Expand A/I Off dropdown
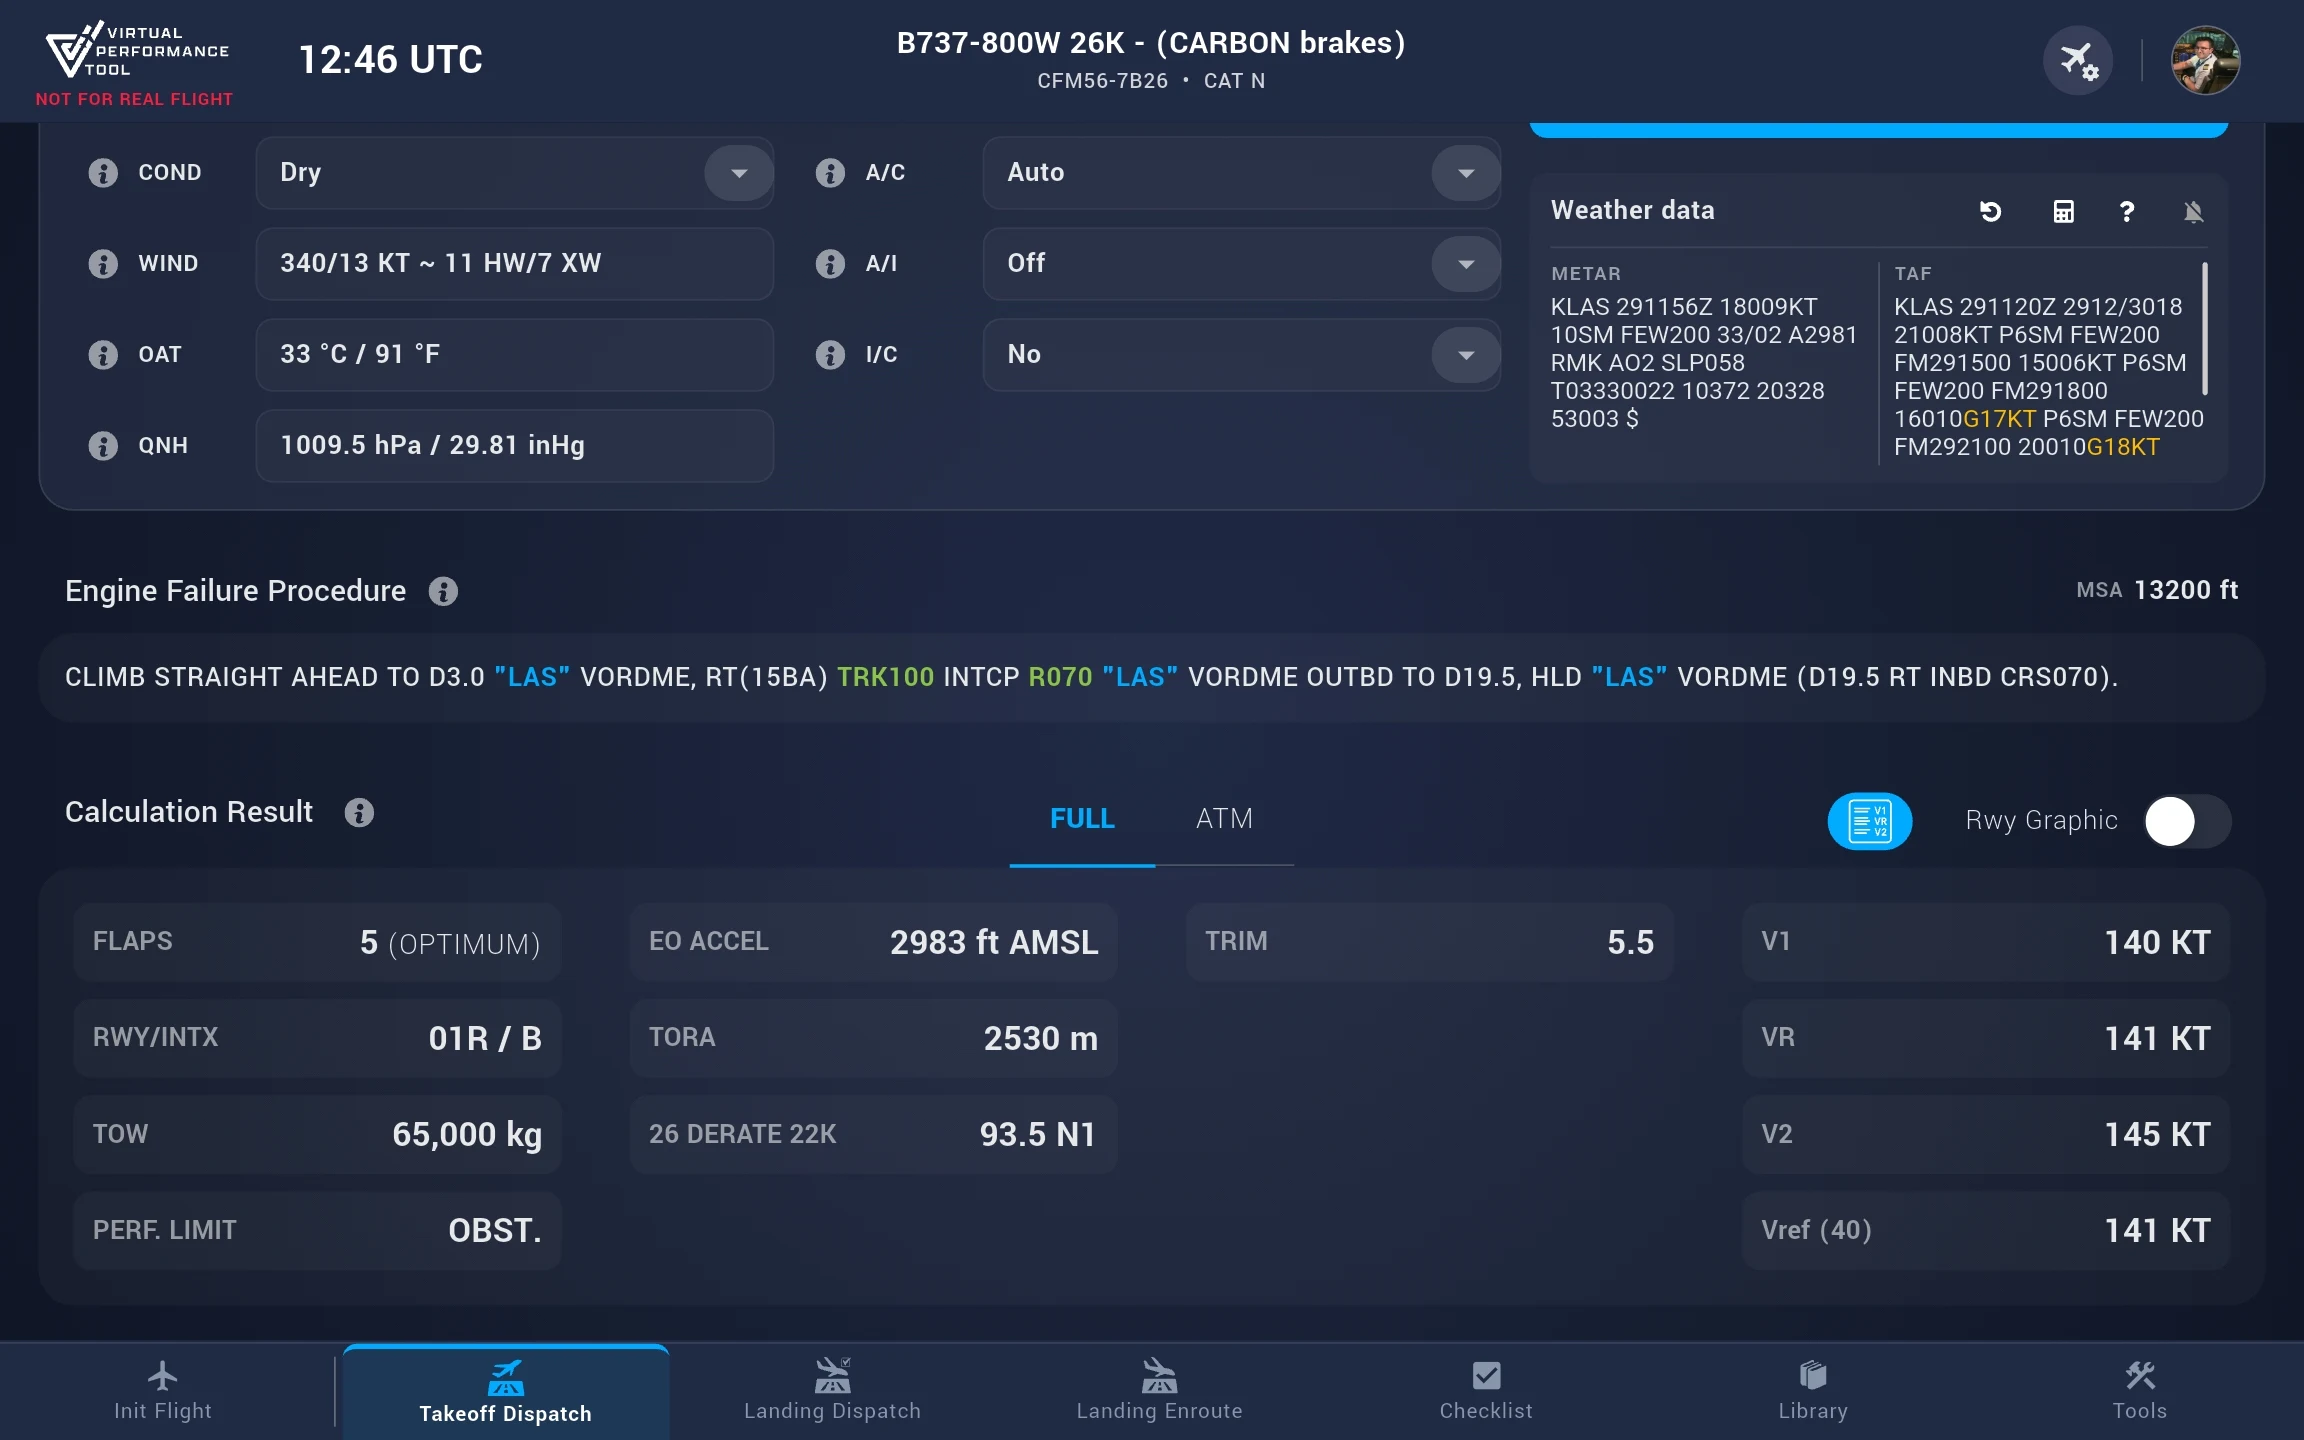Viewport: 2304px width, 1440px height. coord(1466,264)
